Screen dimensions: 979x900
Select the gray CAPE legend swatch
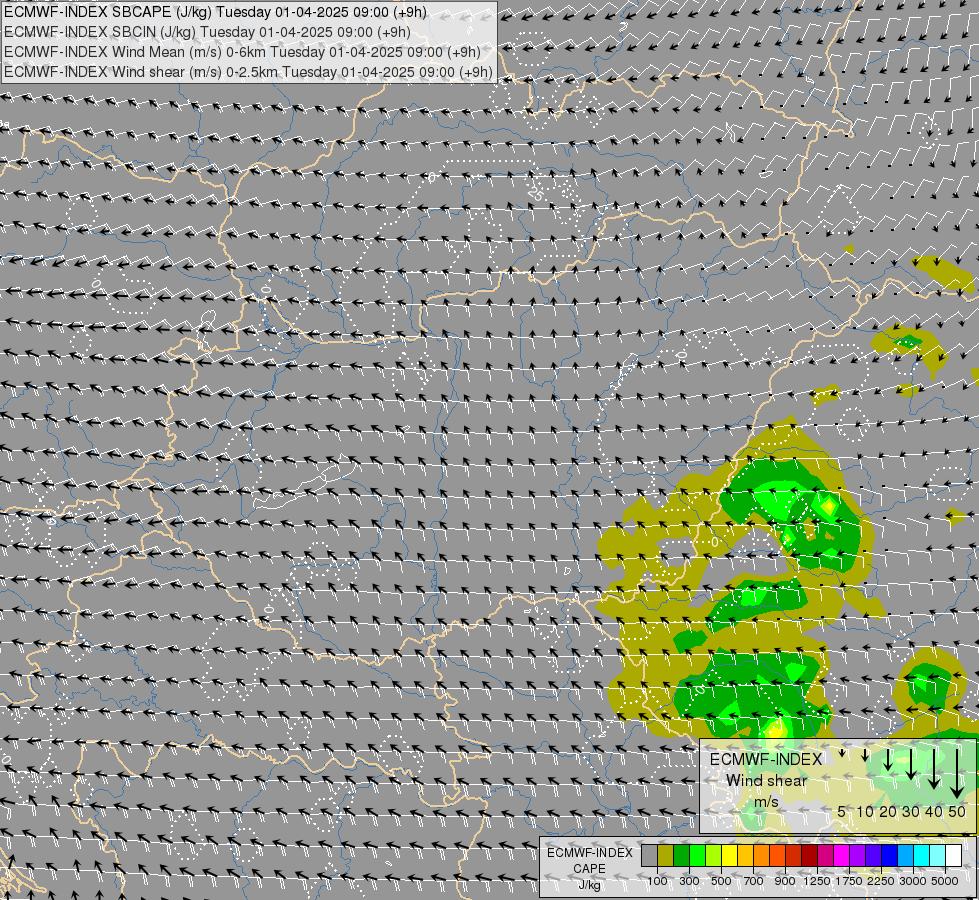pyautogui.click(x=649, y=855)
